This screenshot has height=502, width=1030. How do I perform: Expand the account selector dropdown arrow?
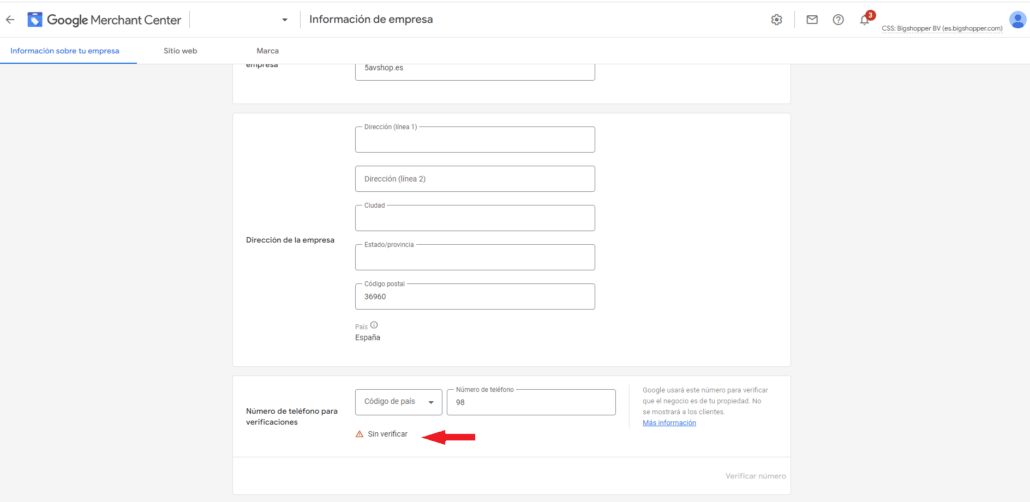coord(285,20)
